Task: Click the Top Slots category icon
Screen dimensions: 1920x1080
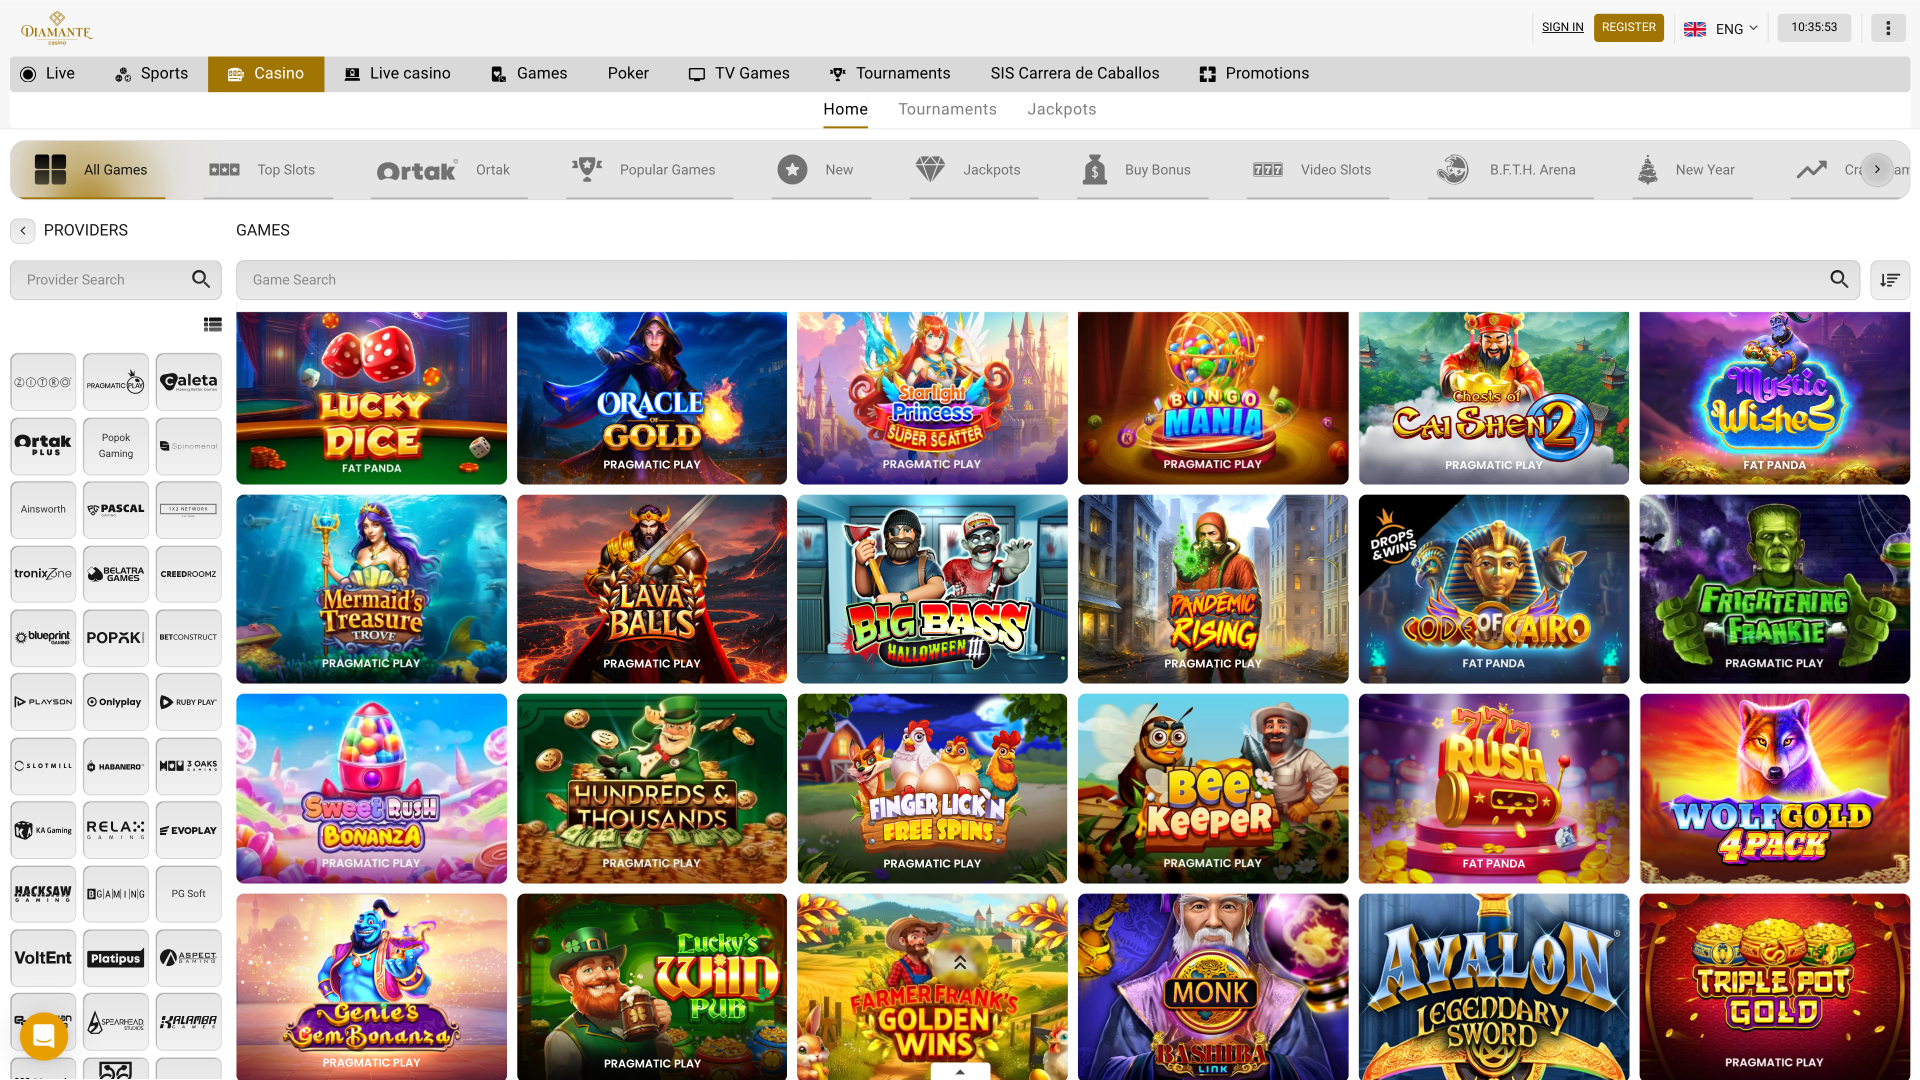Action: point(222,169)
